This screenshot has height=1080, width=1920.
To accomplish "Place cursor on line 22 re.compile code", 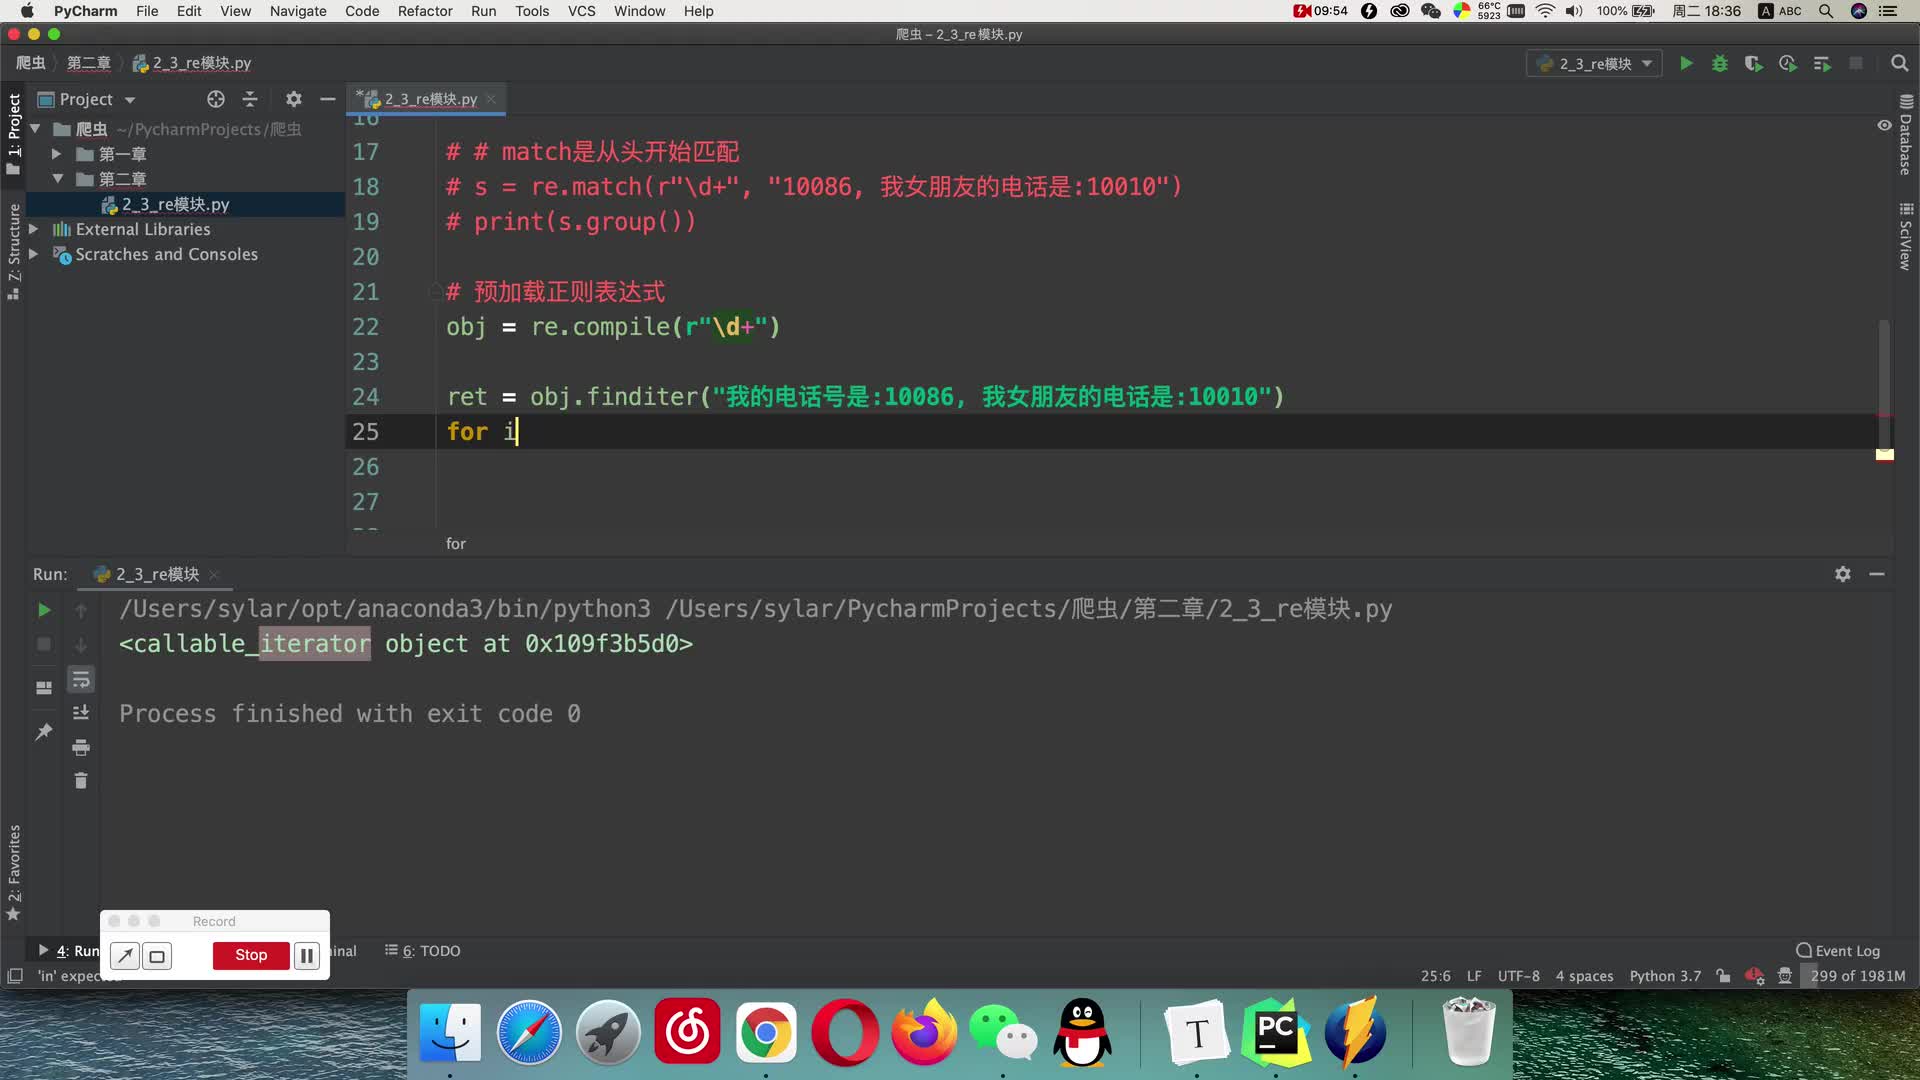I will point(612,327).
